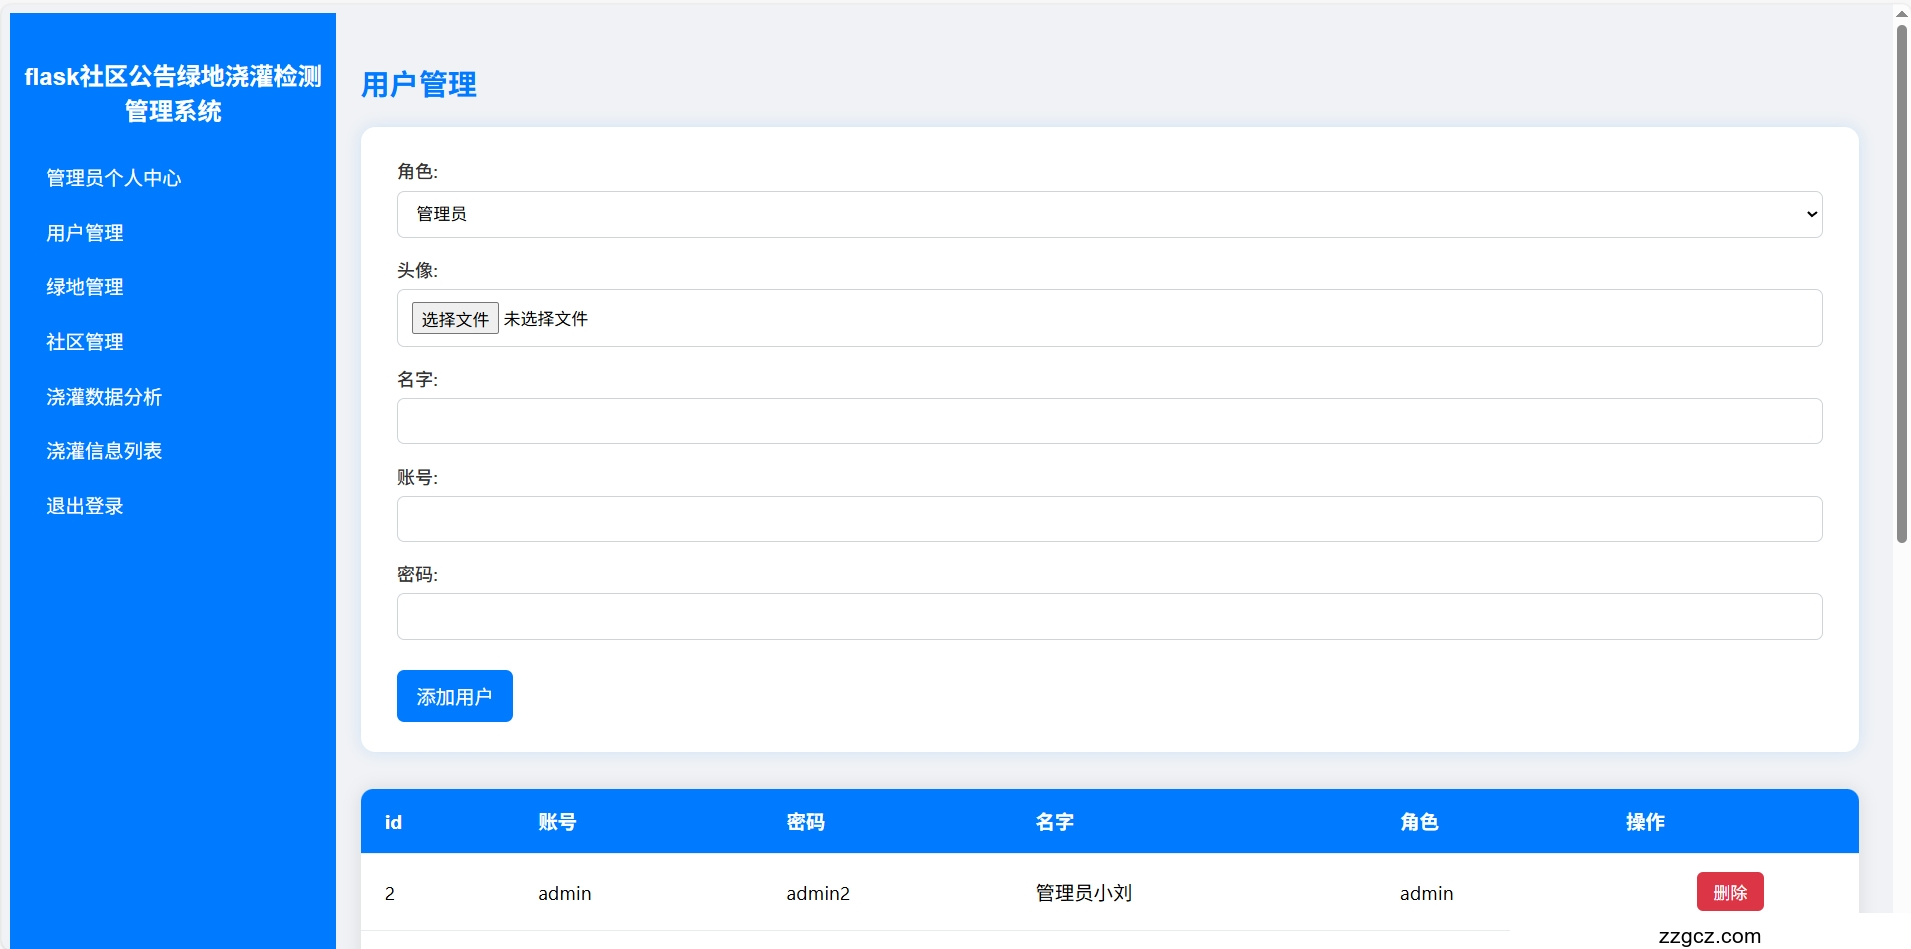Select the 密码 password input box
1911x949 pixels.
pos(1108,617)
